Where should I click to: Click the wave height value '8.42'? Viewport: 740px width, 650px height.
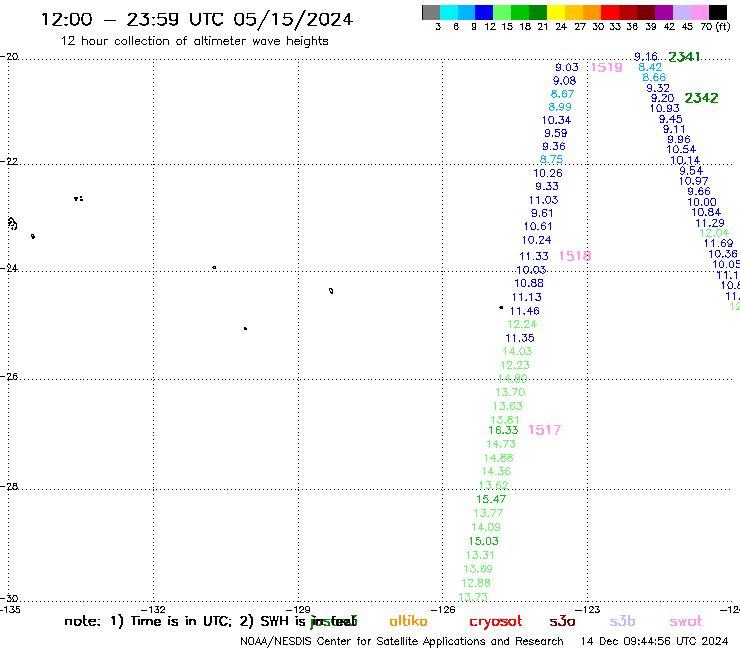[x=650, y=67]
